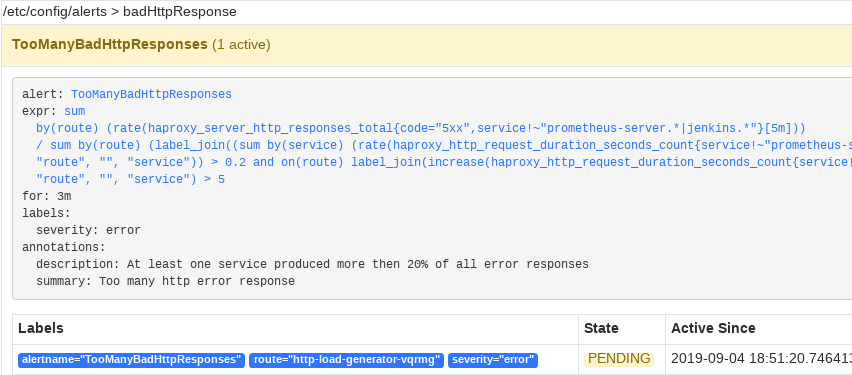Click expression line starting '/ sum by(route)'
The image size is (852, 375).
click(444, 145)
